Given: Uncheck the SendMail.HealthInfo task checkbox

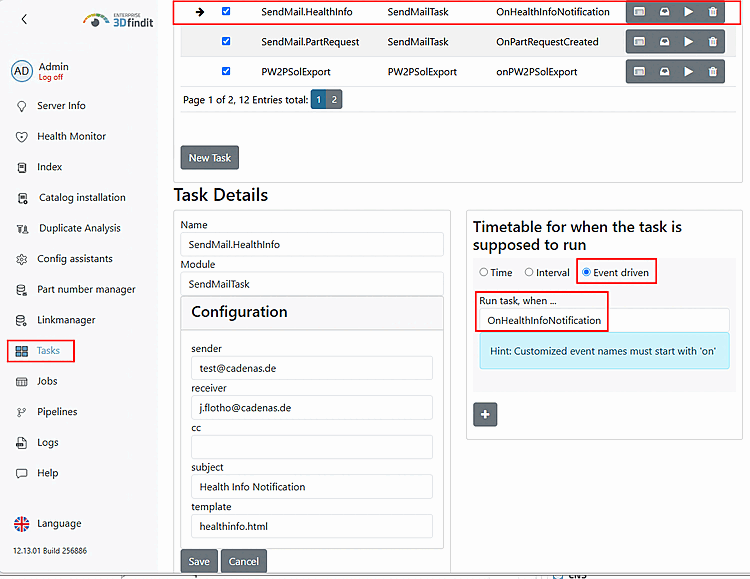Looking at the screenshot, I should pos(226,11).
